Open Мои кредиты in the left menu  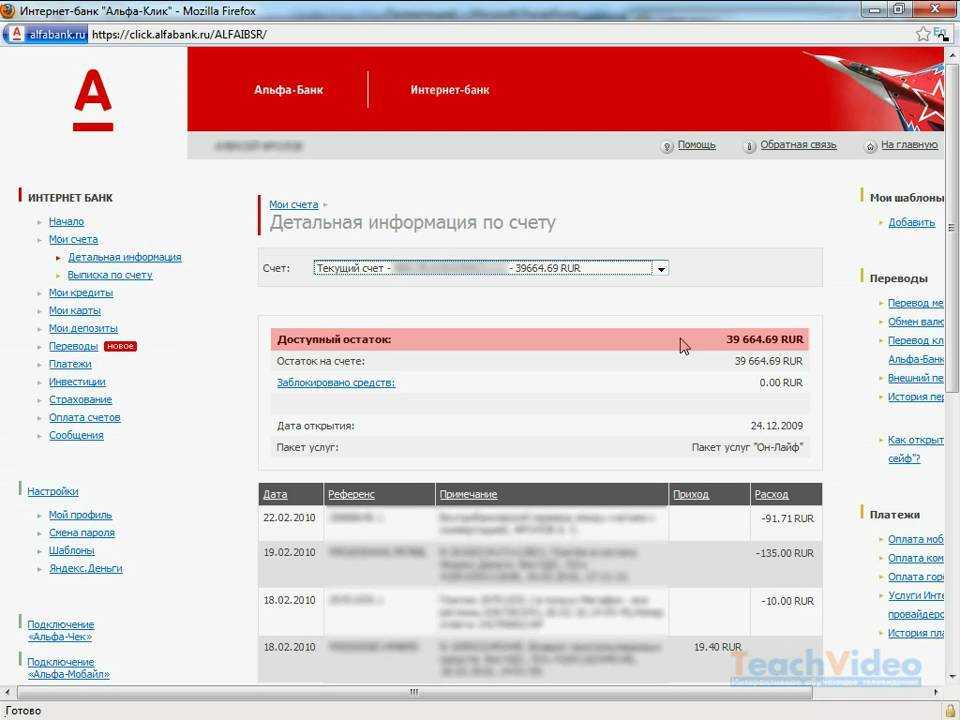pos(81,293)
